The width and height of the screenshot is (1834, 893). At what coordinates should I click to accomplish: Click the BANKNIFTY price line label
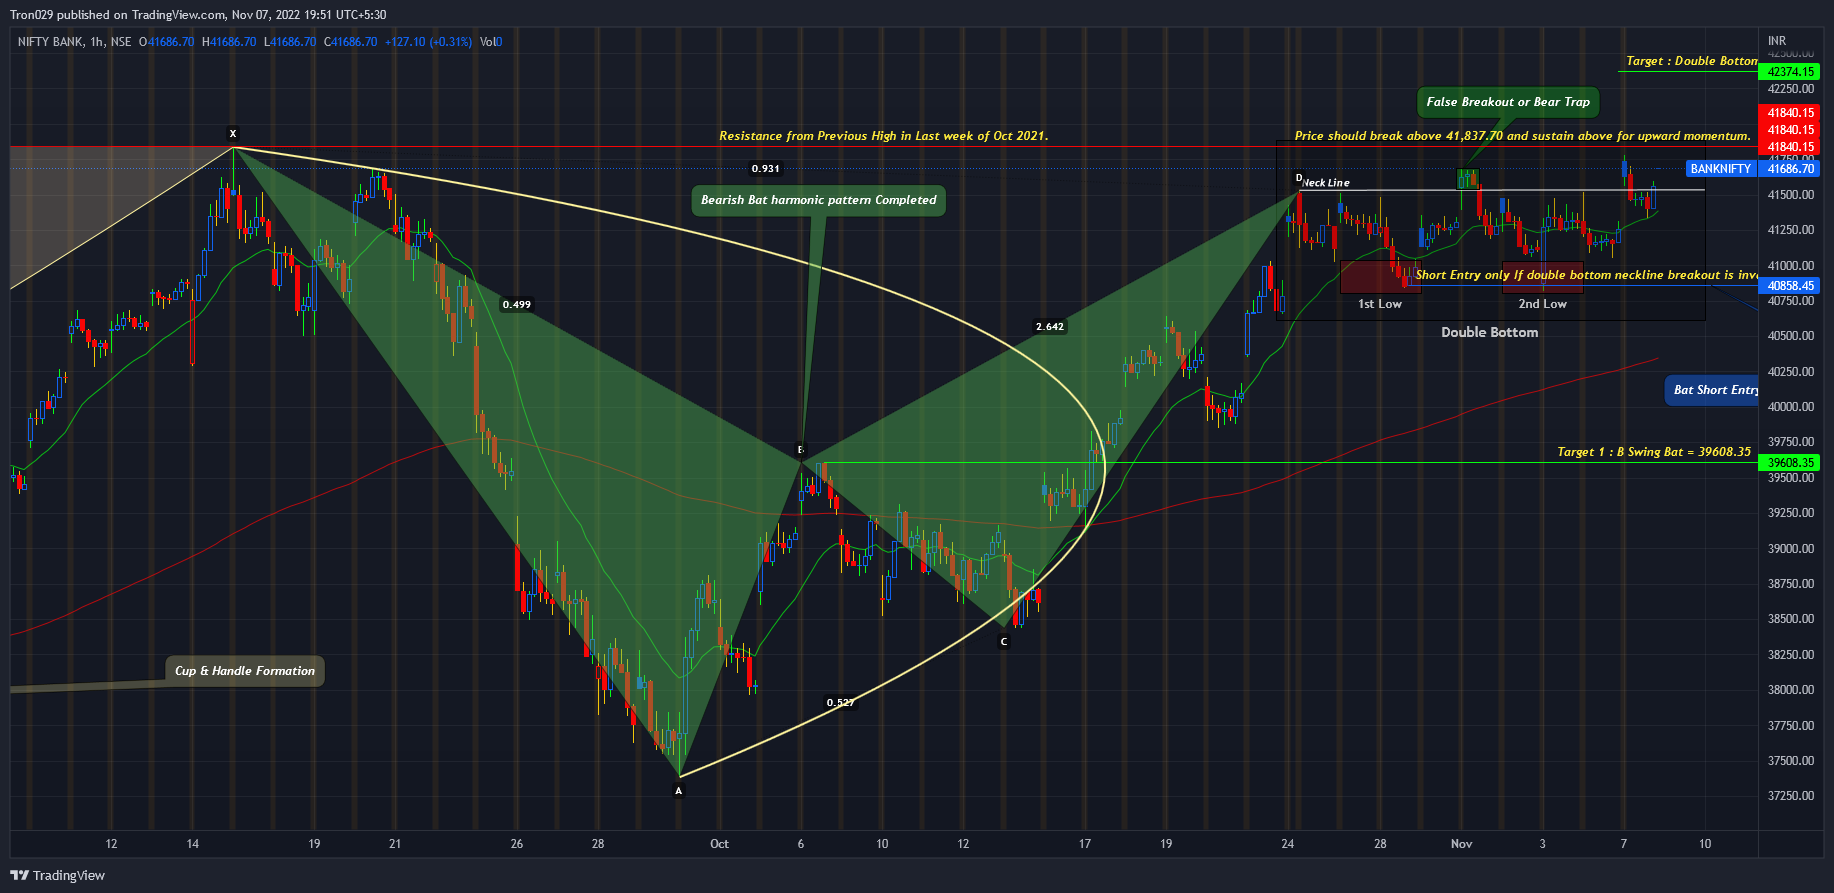(1721, 169)
